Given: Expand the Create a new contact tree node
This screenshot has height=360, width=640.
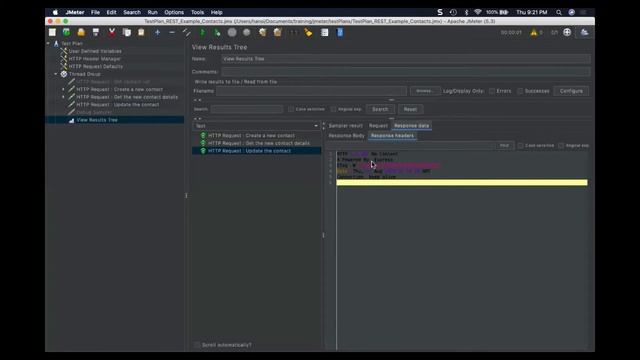Looking at the screenshot, I should 63,89.
